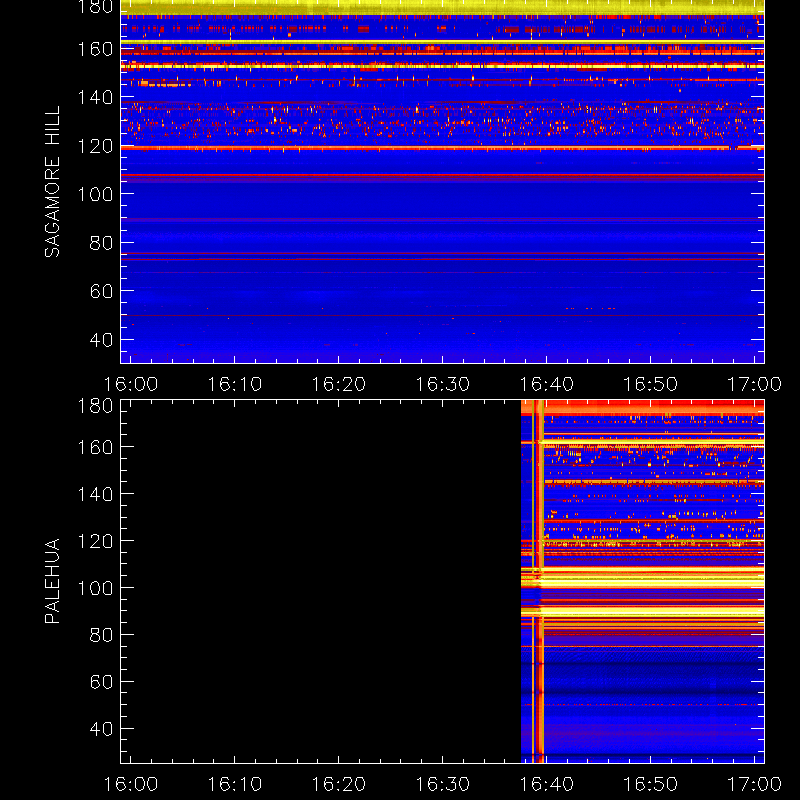Click the 140 tick label on Palehua axis

coord(95,494)
